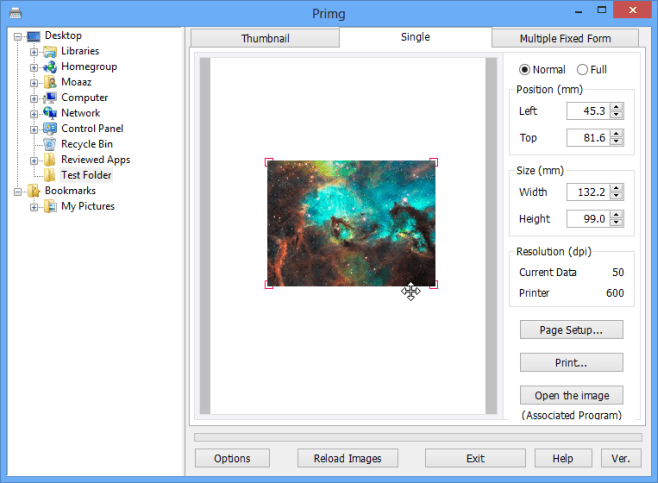
Task: Select the Full radio button
Action: pyautogui.click(x=582, y=70)
